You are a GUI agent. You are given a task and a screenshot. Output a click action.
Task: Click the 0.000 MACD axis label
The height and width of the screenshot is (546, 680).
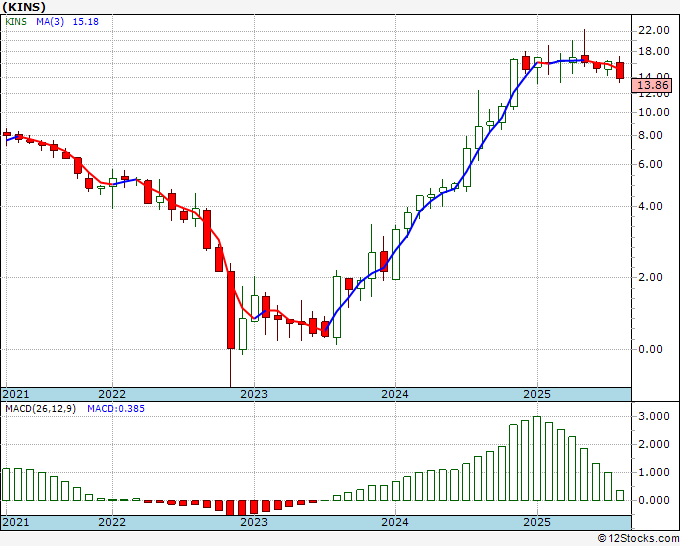point(654,500)
